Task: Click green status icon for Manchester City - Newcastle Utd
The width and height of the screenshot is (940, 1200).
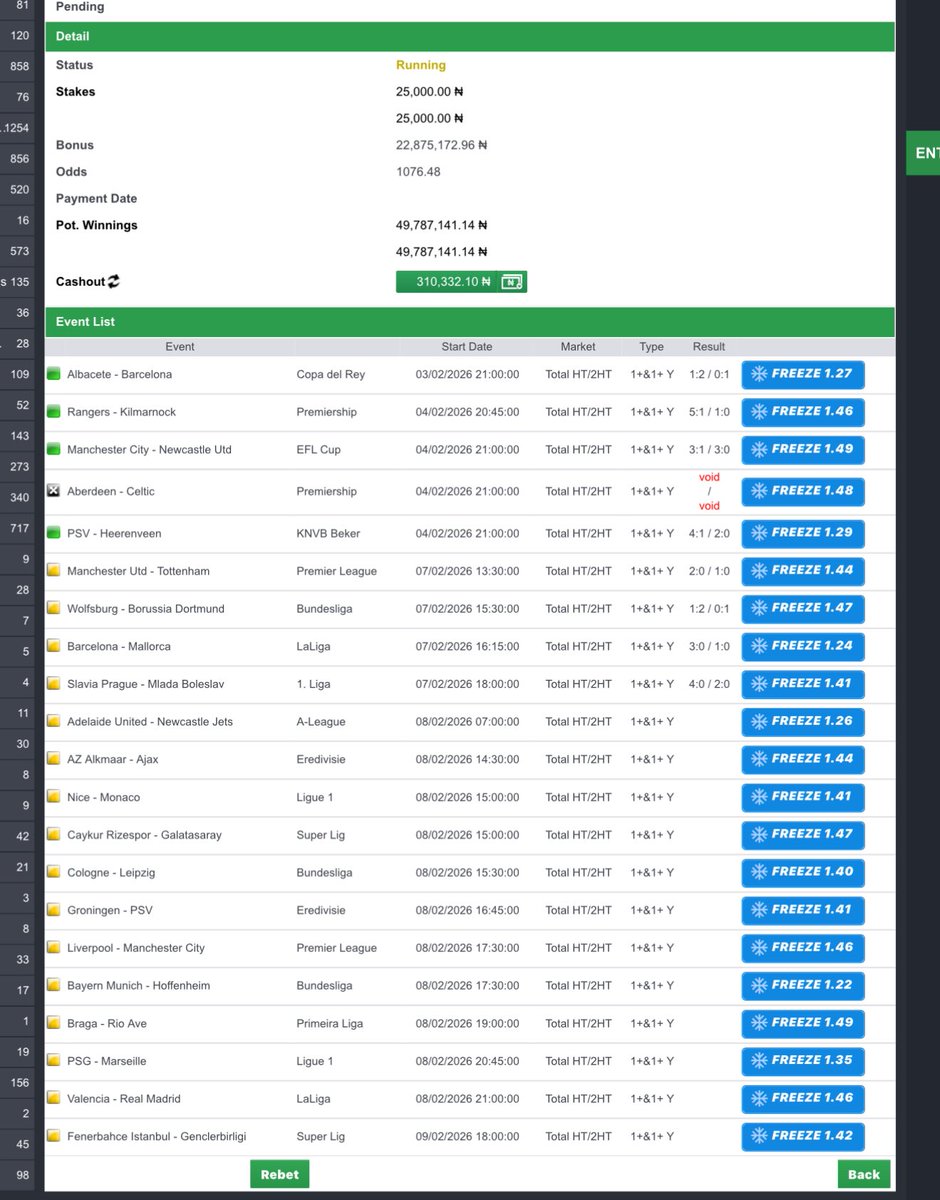Action: (x=54, y=450)
